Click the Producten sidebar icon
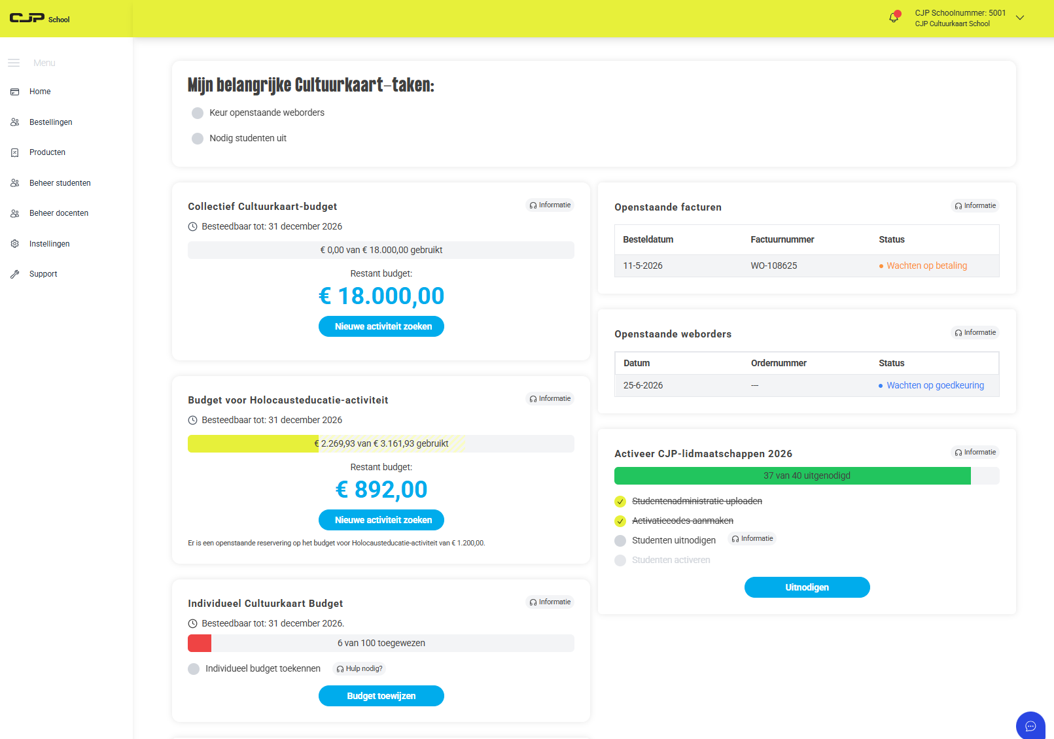This screenshot has width=1054, height=739. coord(15,153)
